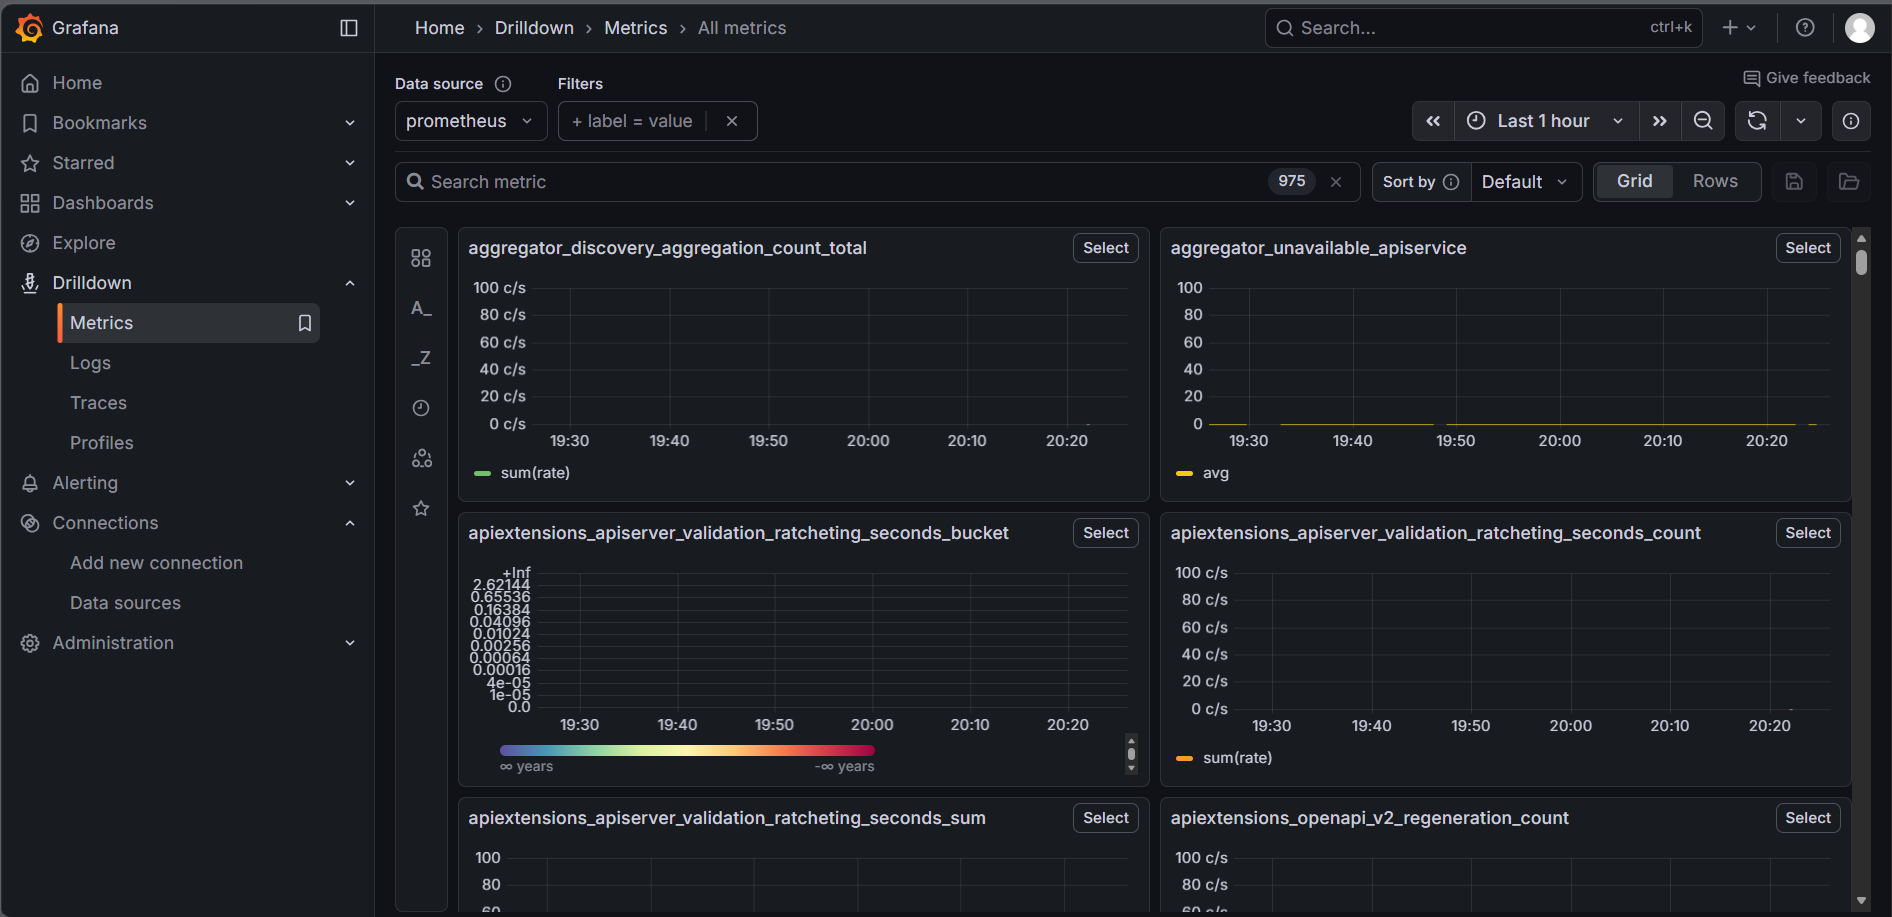The image size is (1892, 917).
Task: Open Profiles under Drilldown
Action: pyautogui.click(x=101, y=443)
